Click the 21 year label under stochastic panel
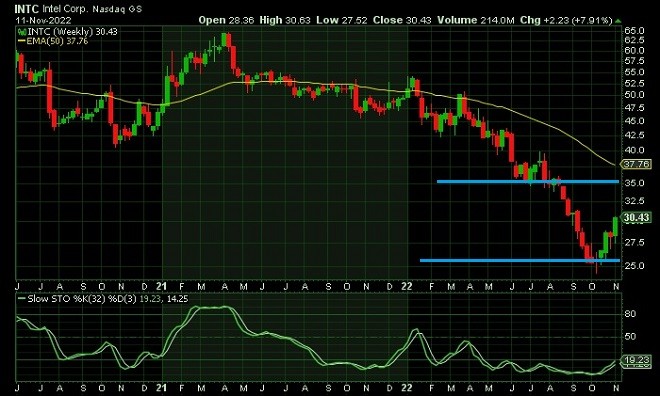The height and width of the screenshot is (396, 660). coord(162,388)
